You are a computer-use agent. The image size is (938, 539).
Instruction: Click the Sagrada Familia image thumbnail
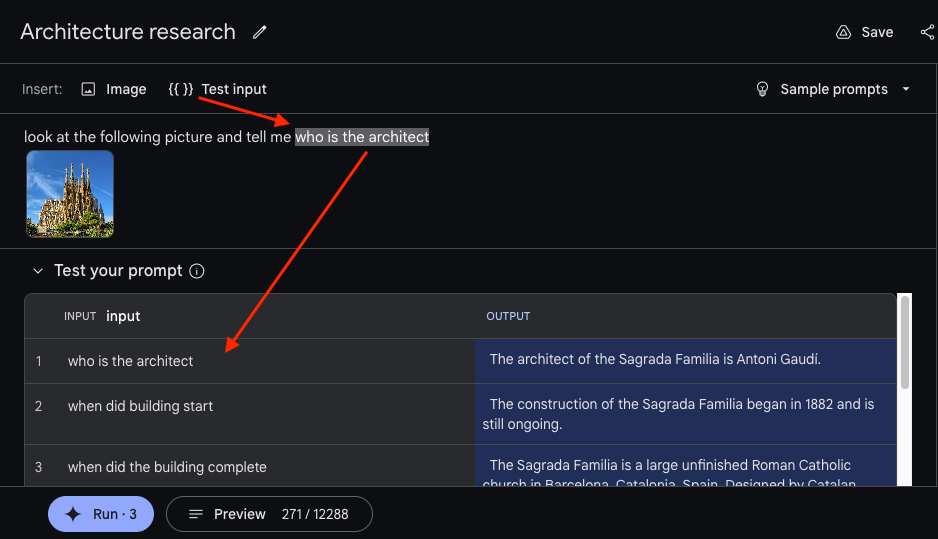point(70,194)
